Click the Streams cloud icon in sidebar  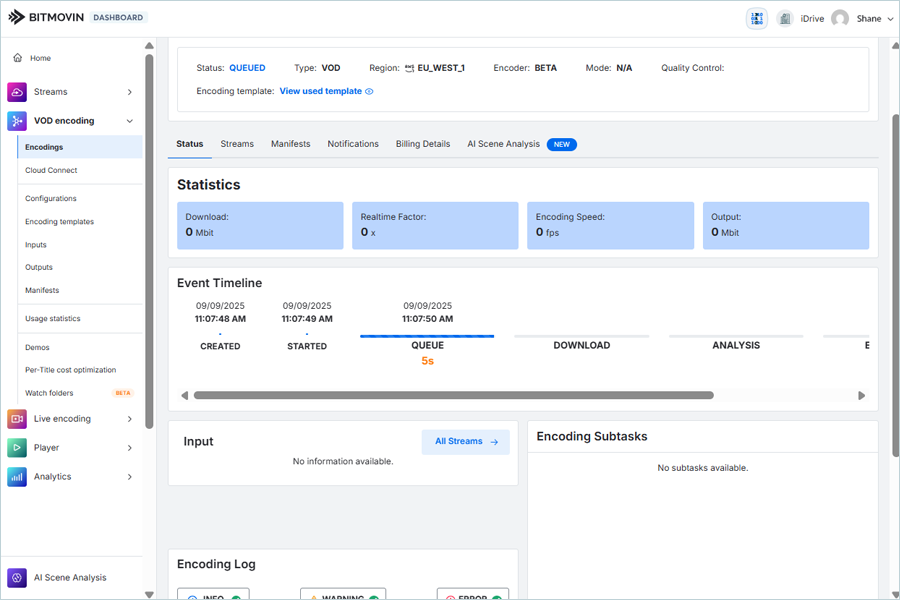coord(17,92)
